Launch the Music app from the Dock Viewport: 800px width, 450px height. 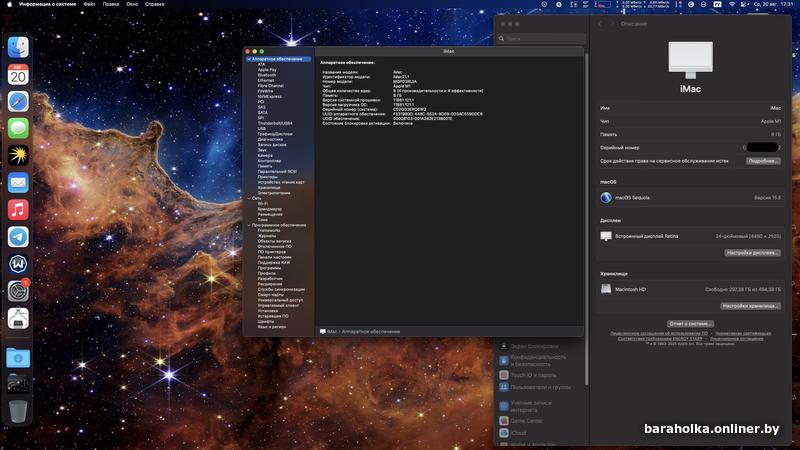pyautogui.click(x=18, y=210)
